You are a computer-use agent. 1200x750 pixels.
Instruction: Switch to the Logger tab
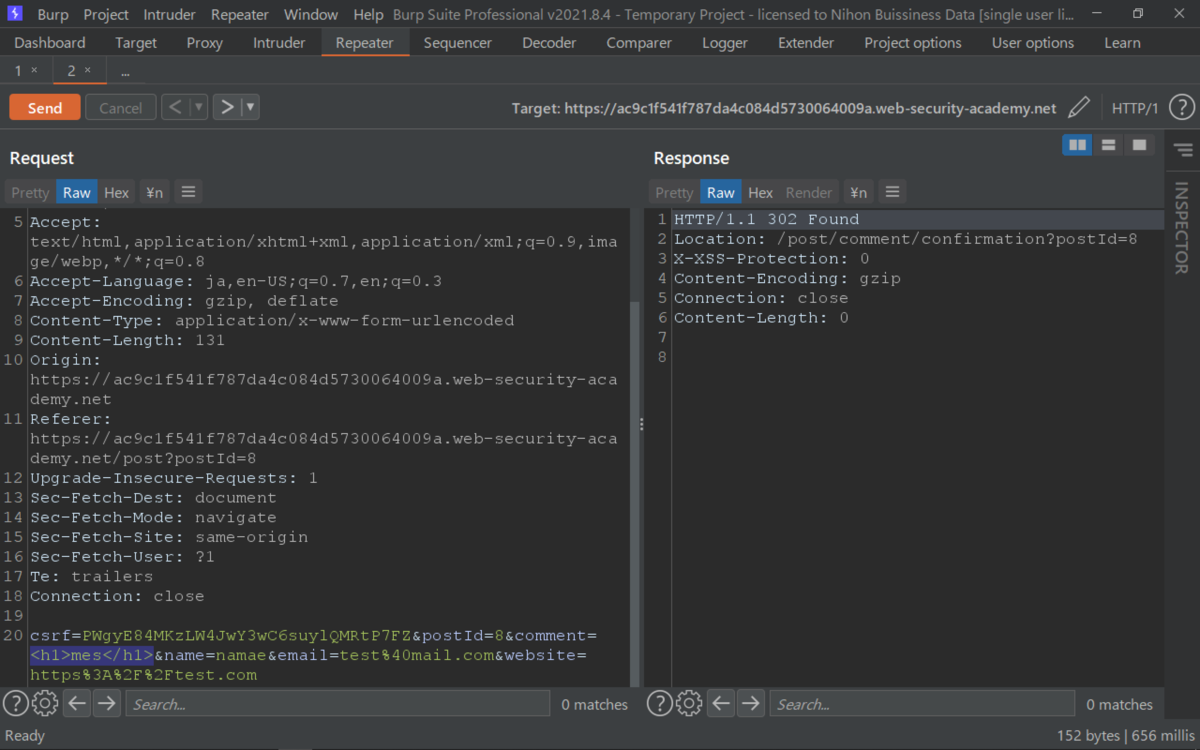tap(725, 43)
